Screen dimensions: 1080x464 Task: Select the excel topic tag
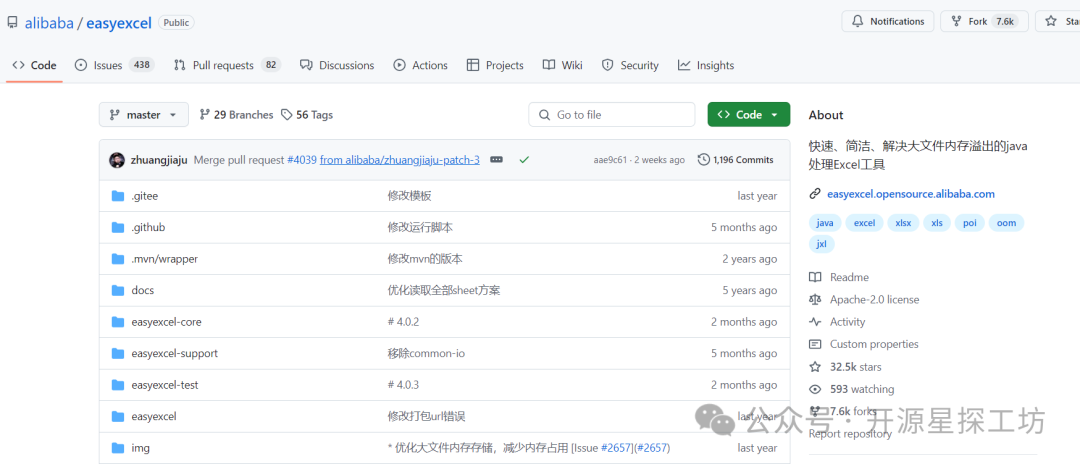[864, 223]
